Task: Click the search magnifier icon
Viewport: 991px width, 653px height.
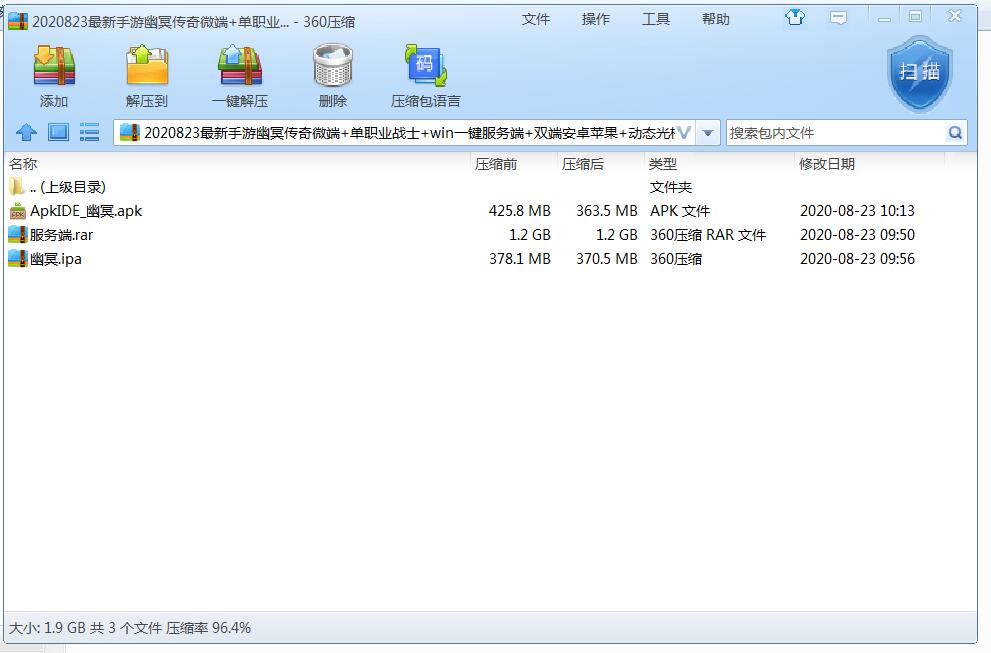Action: [x=955, y=133]
